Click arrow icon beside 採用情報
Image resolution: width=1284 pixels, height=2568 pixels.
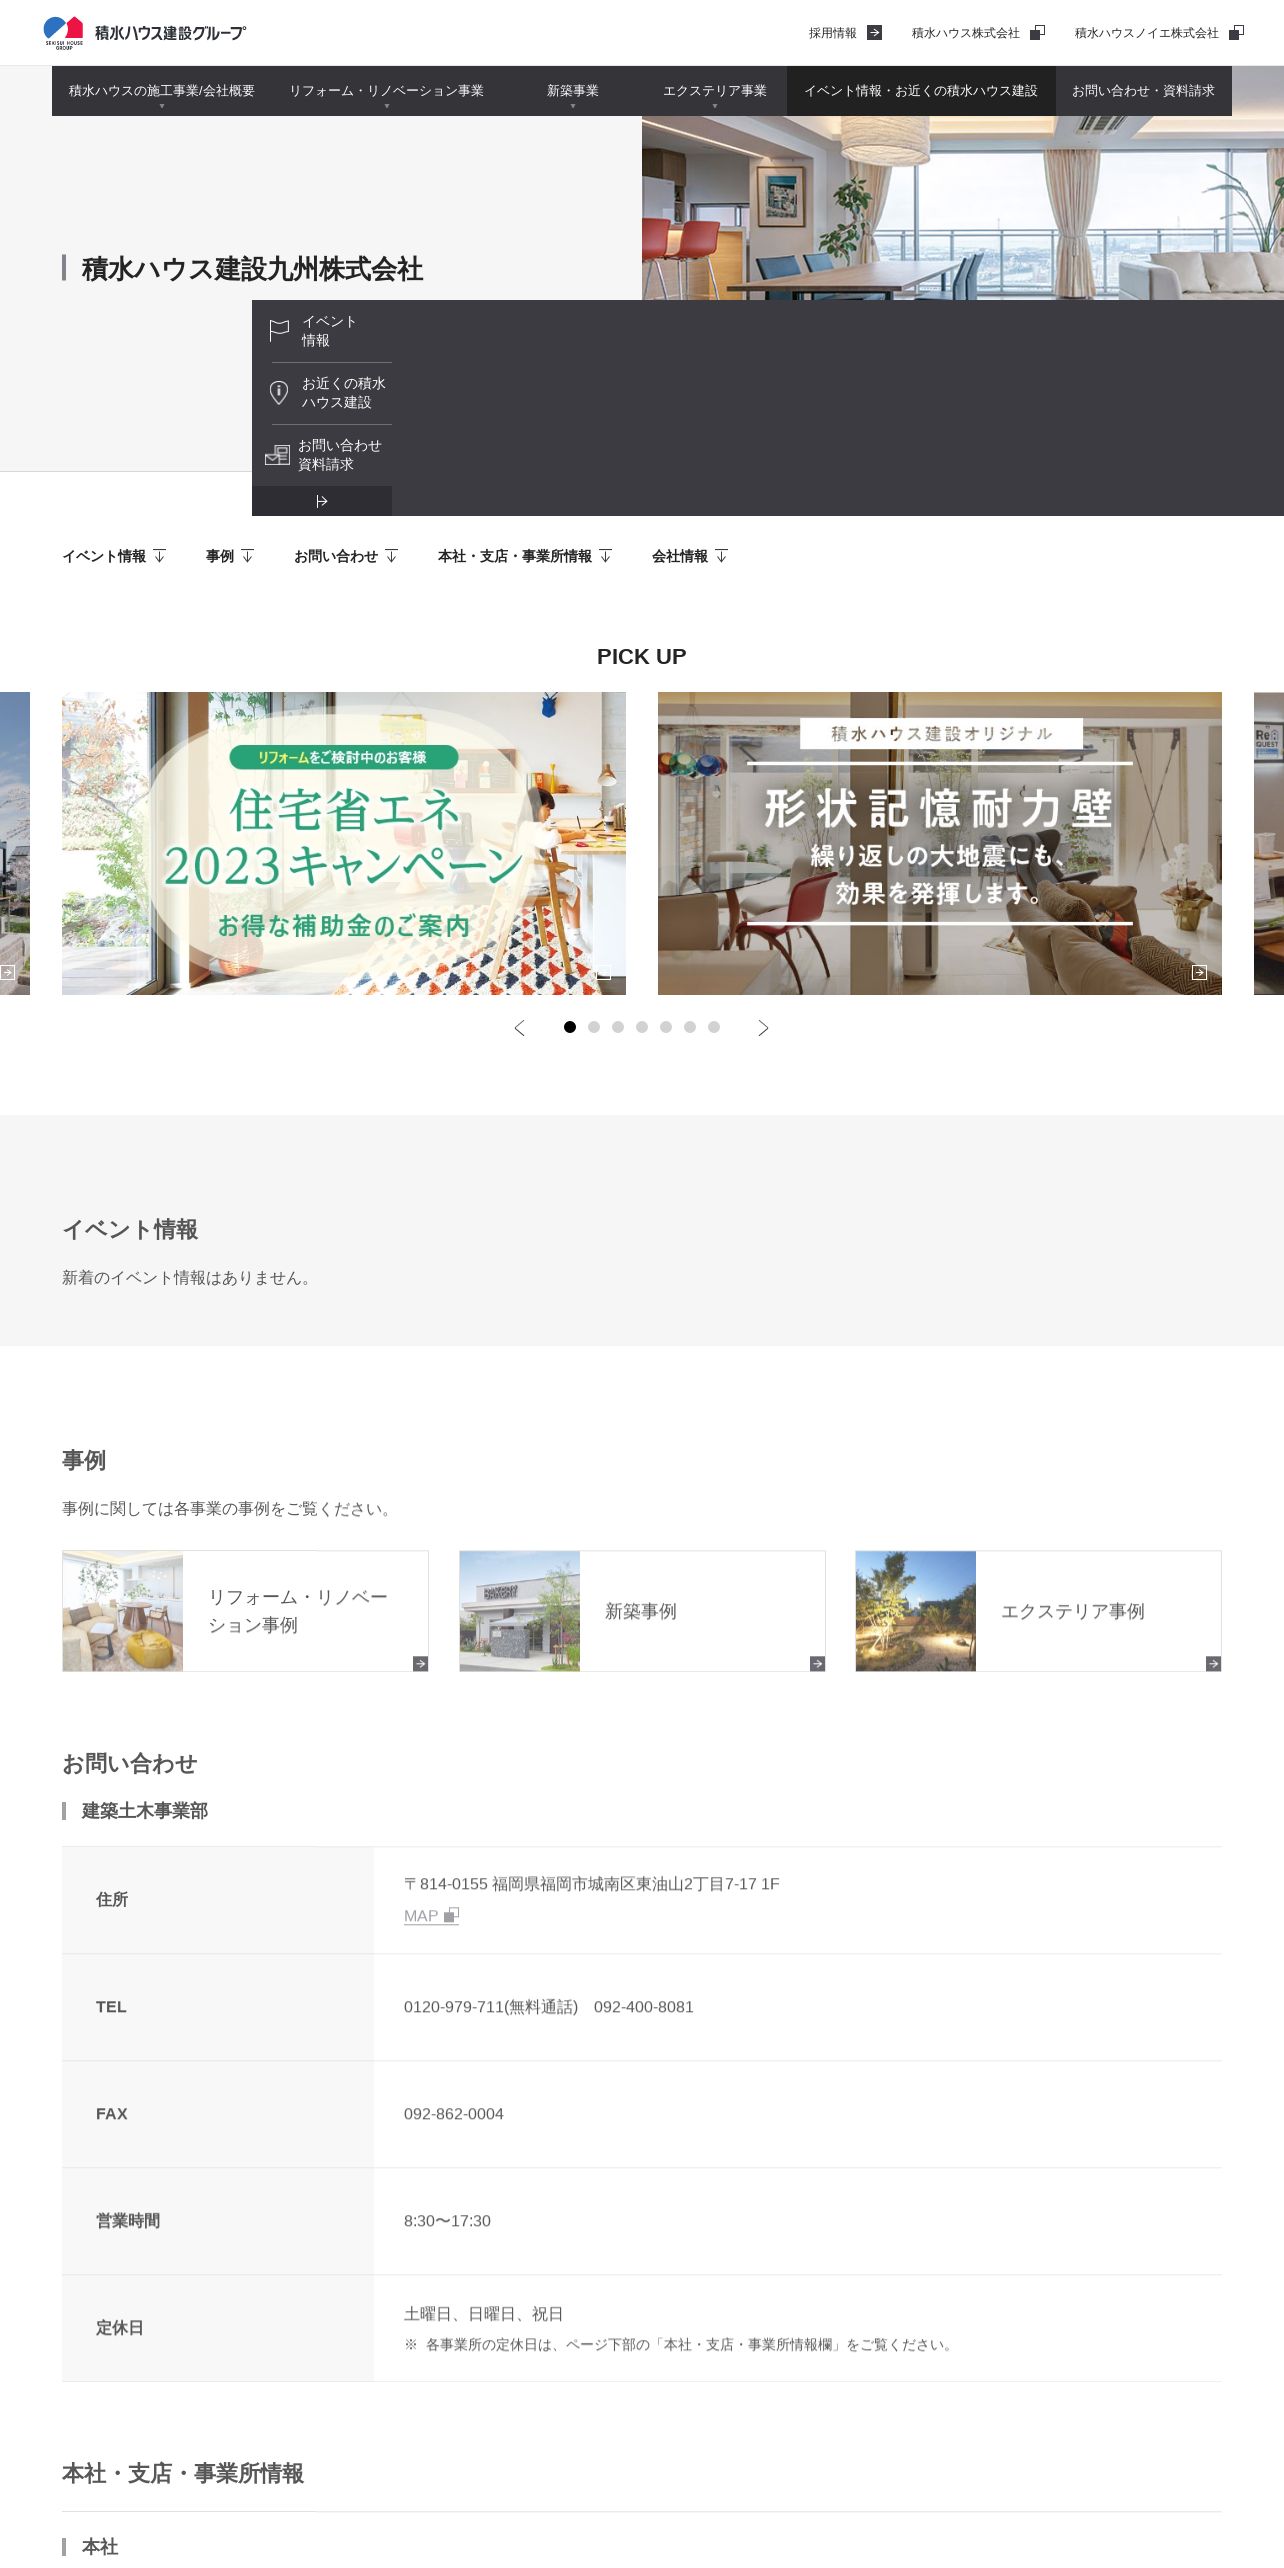pyautogui.click(x=874, y=33)
